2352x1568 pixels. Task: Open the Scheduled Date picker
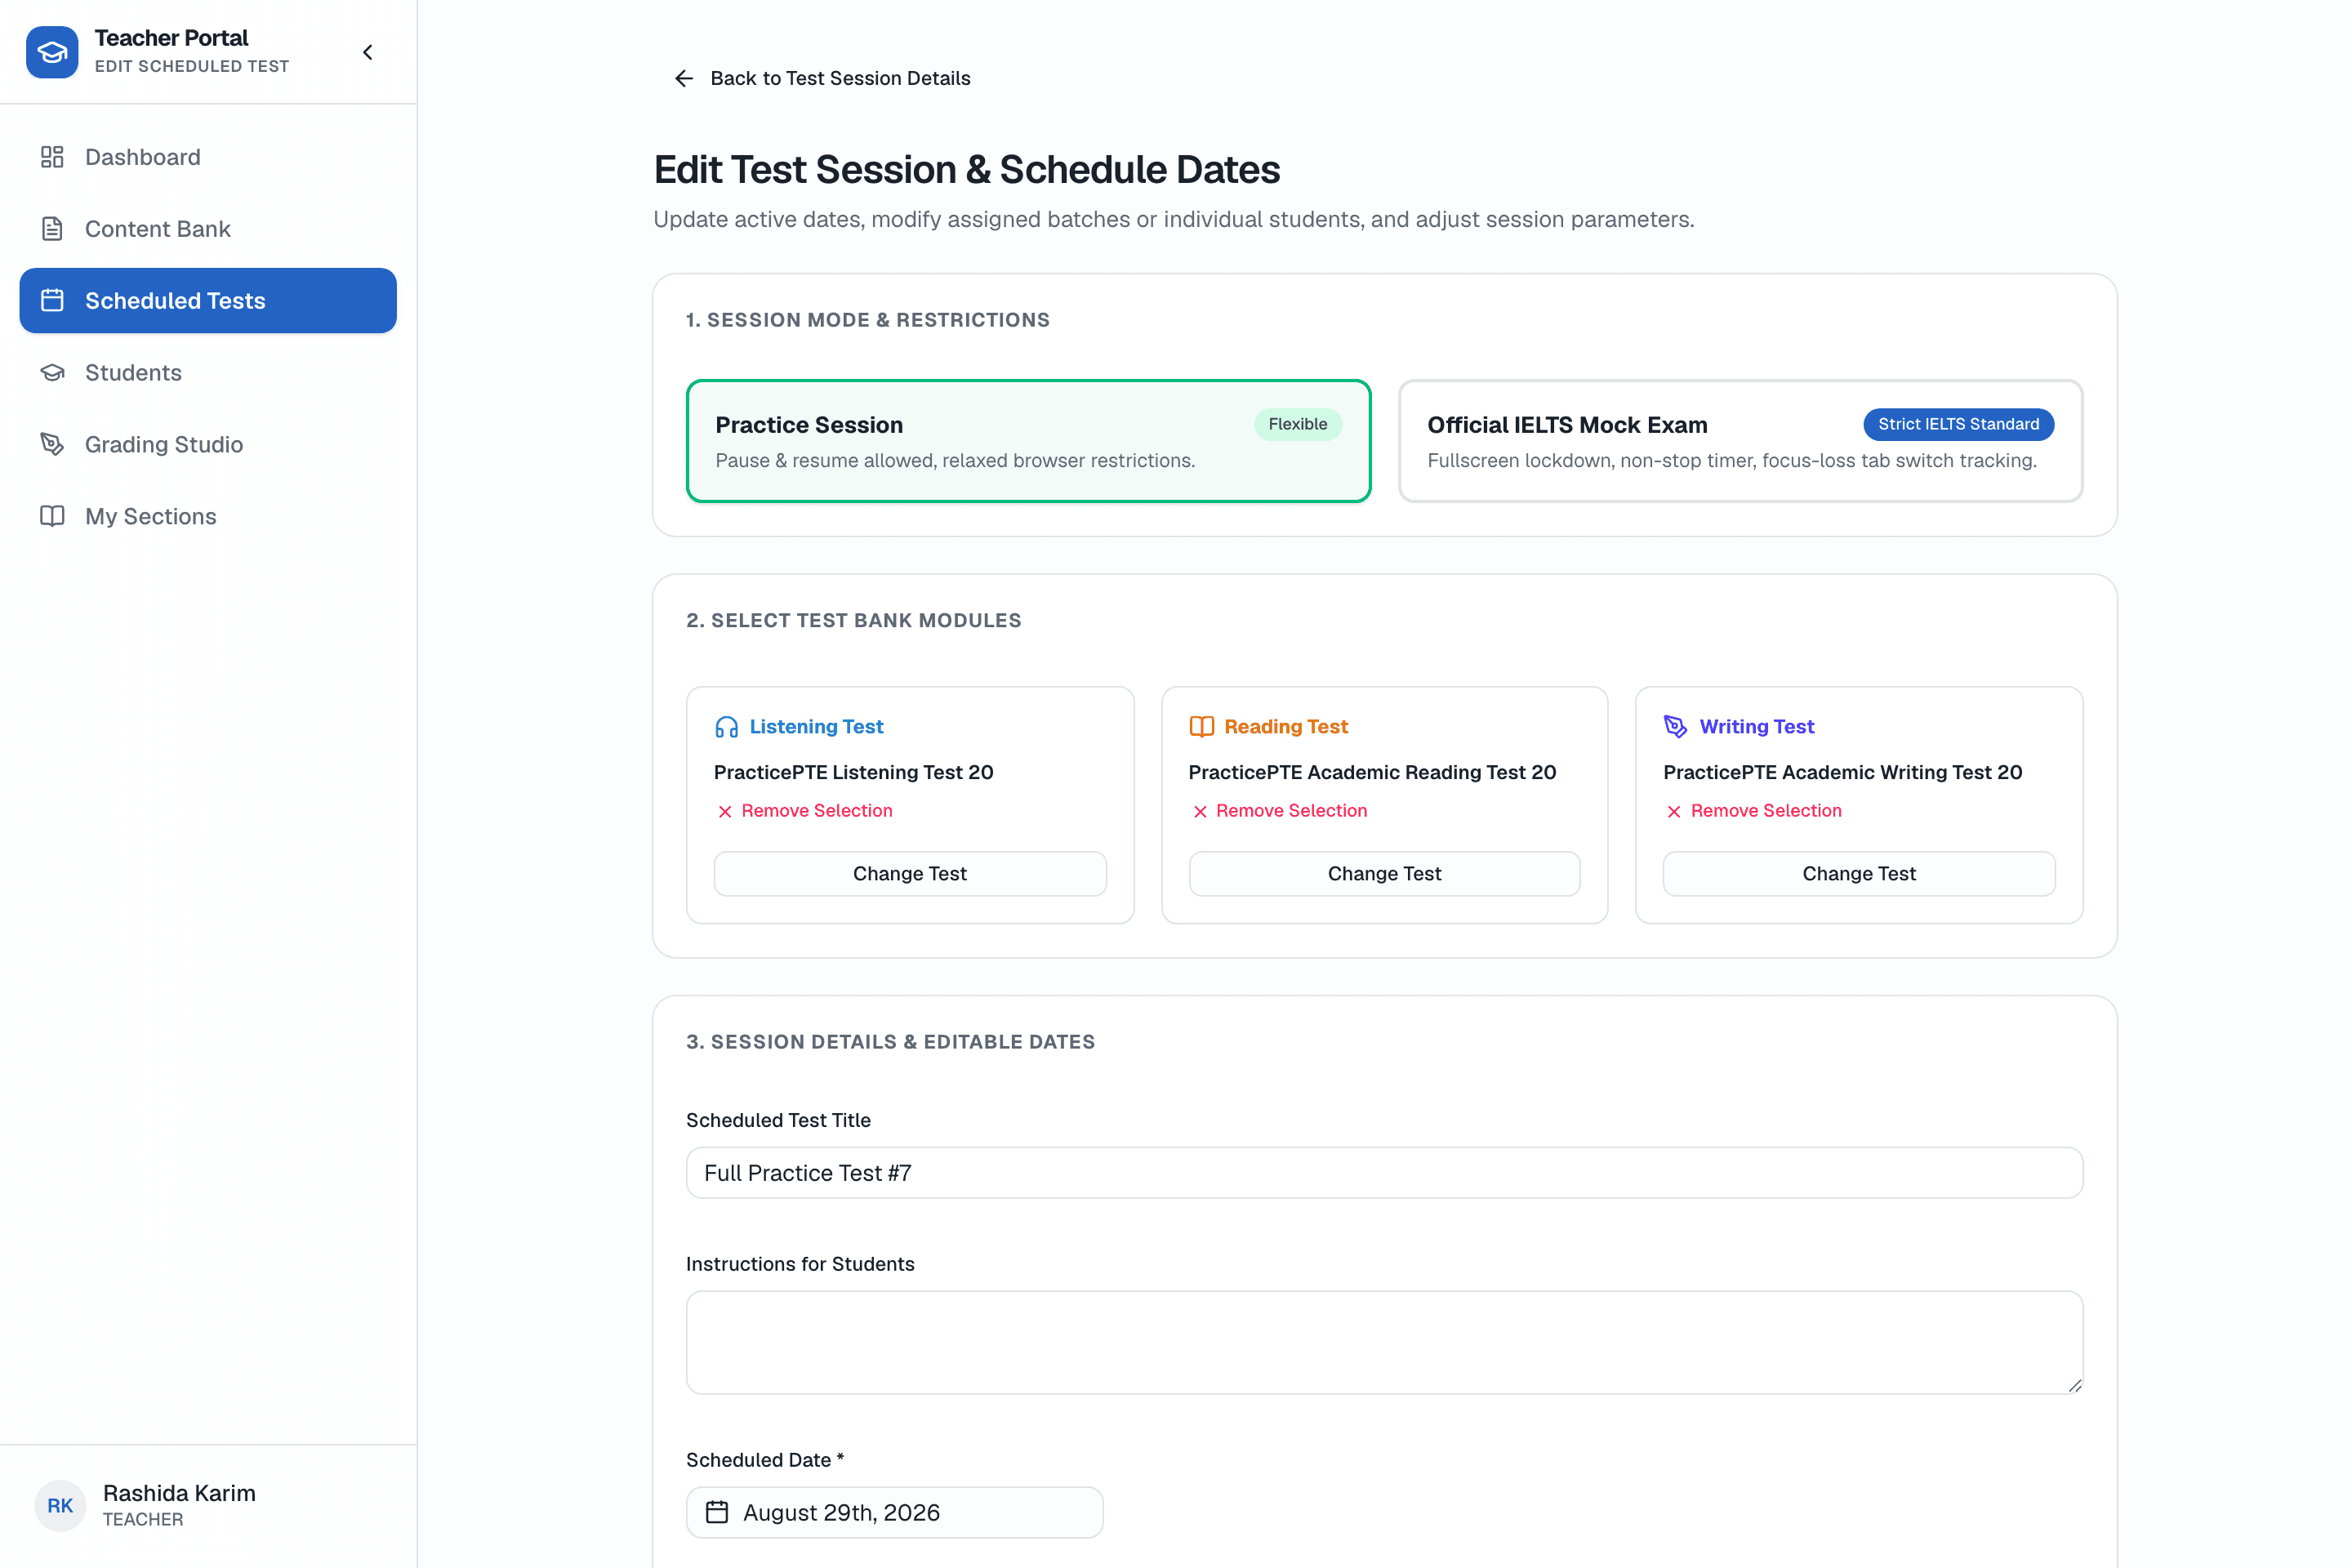point(895,1513)
